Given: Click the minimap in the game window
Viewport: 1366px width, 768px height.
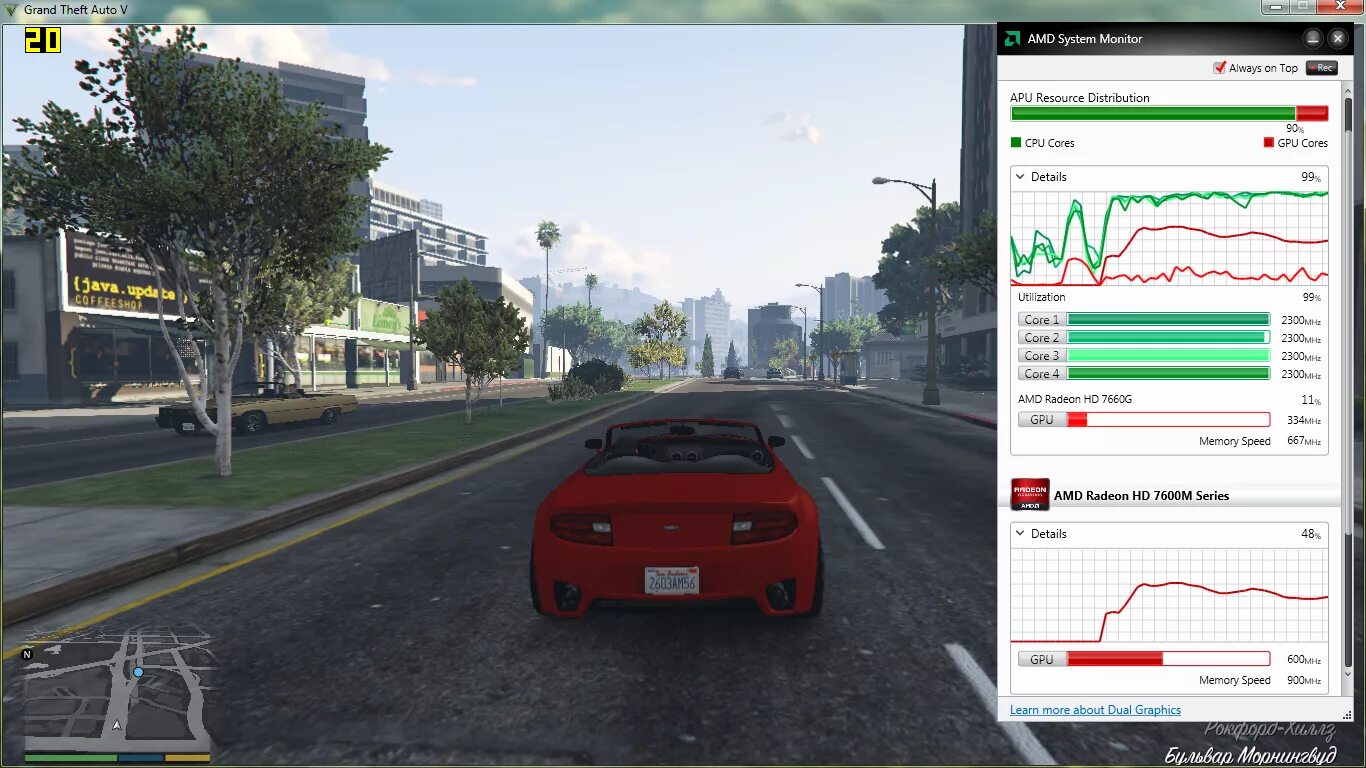Looking at the screenshot, I should [x=117, y=691].
